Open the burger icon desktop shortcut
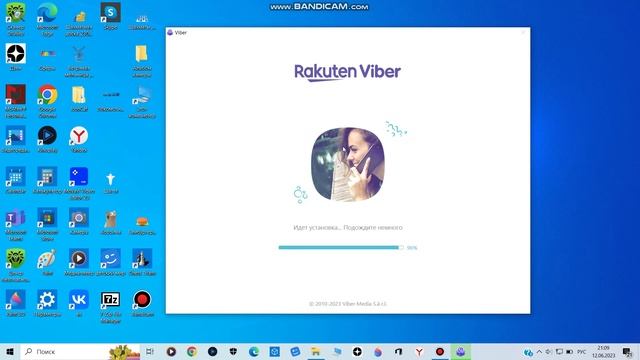The width and height of the screenshot is (640, 360). (x=142, y=221)
